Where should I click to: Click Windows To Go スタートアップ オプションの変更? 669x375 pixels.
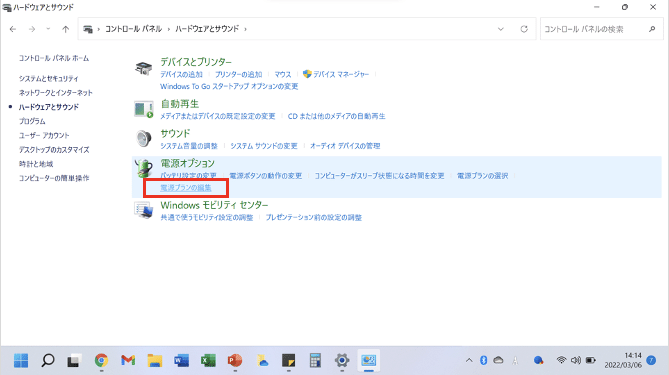click(x=229, y=86)
